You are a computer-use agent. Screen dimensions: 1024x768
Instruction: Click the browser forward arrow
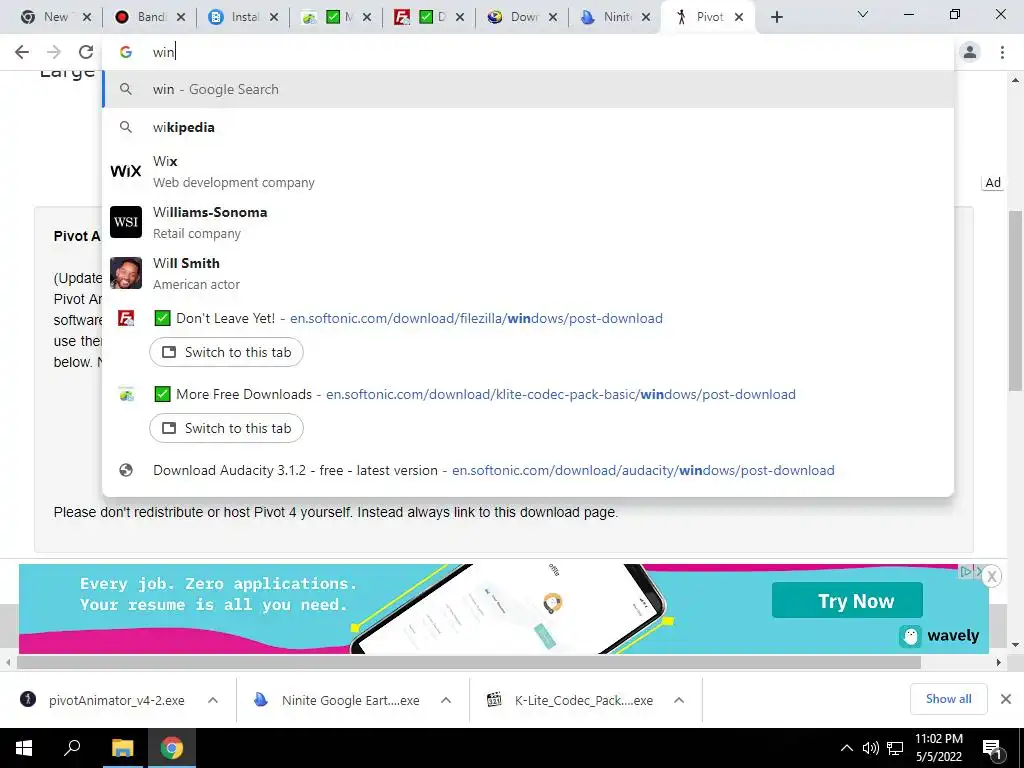pos(54,52)
